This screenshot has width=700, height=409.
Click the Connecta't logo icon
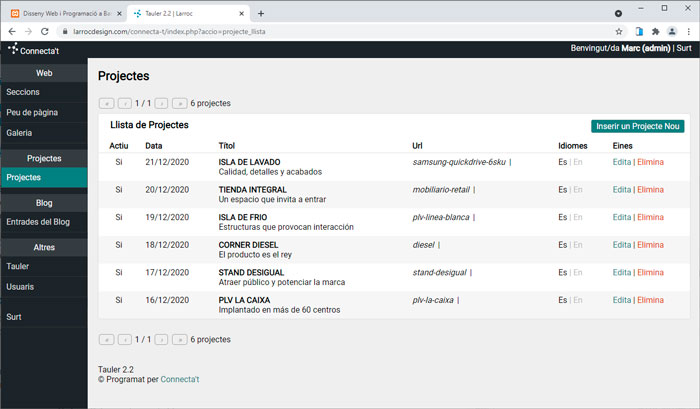13,48
